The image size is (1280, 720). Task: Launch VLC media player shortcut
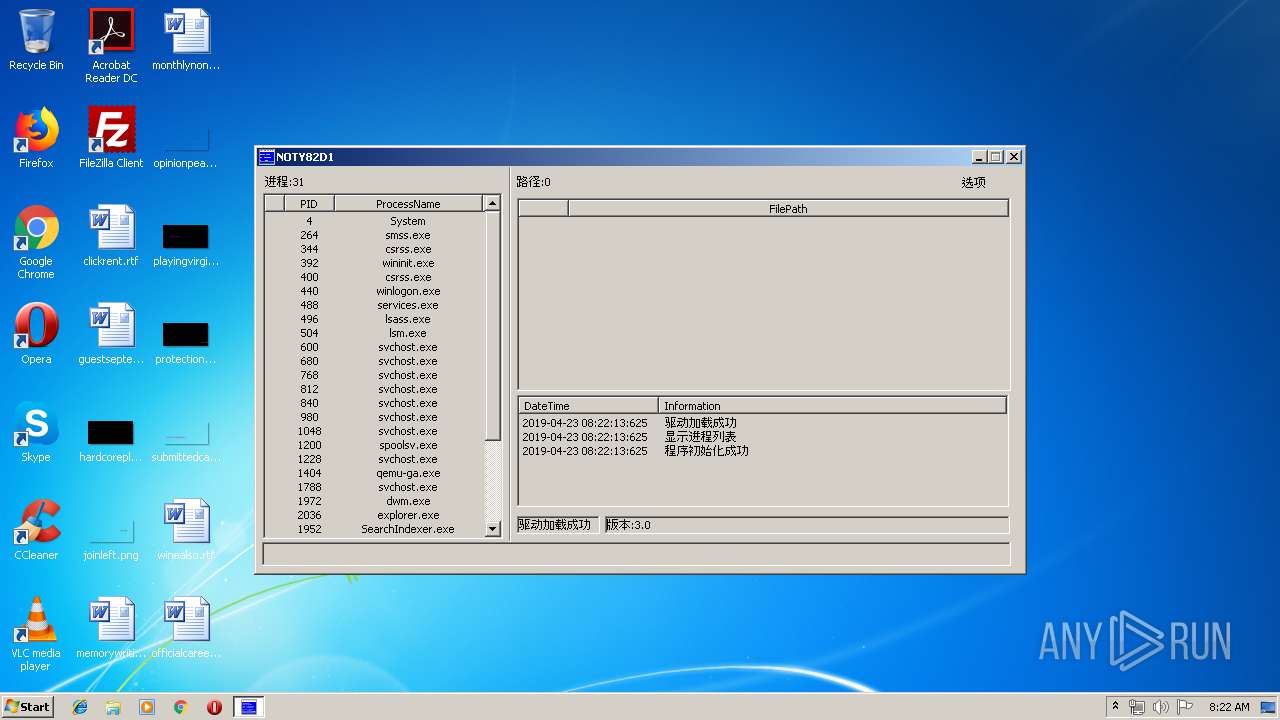[36, 634]
